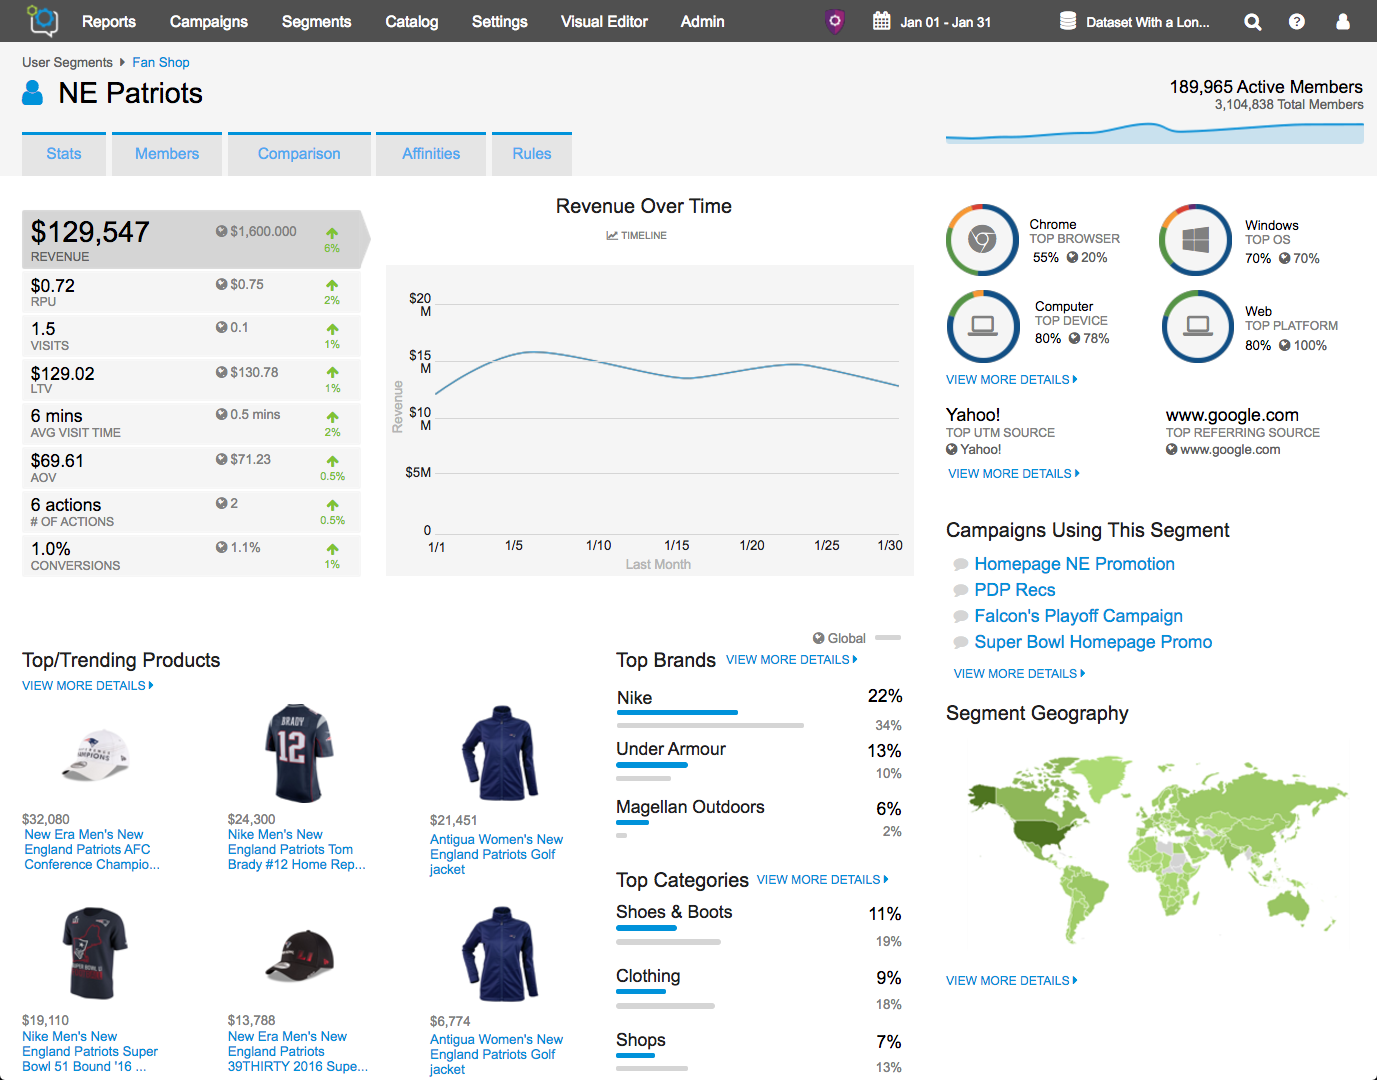Viewport: 1377px width, 1080px height.
Task: Click the active members sparkline chart
Action: [1155, 133]
